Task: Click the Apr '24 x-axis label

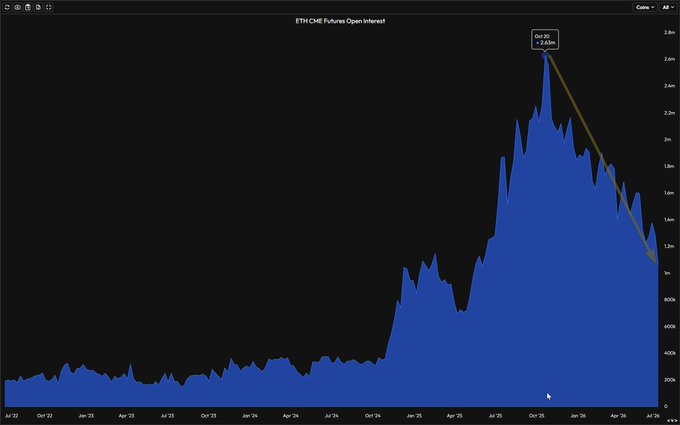Action: pyautogui.click(x=291, y=415)
